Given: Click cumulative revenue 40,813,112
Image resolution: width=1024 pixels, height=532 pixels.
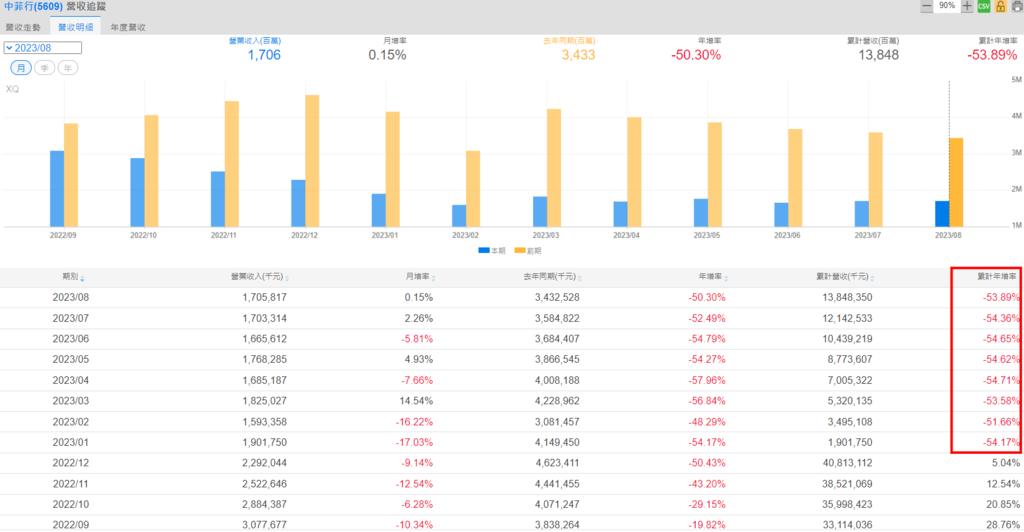Looking at the screenshot, I should pos(847,463).
